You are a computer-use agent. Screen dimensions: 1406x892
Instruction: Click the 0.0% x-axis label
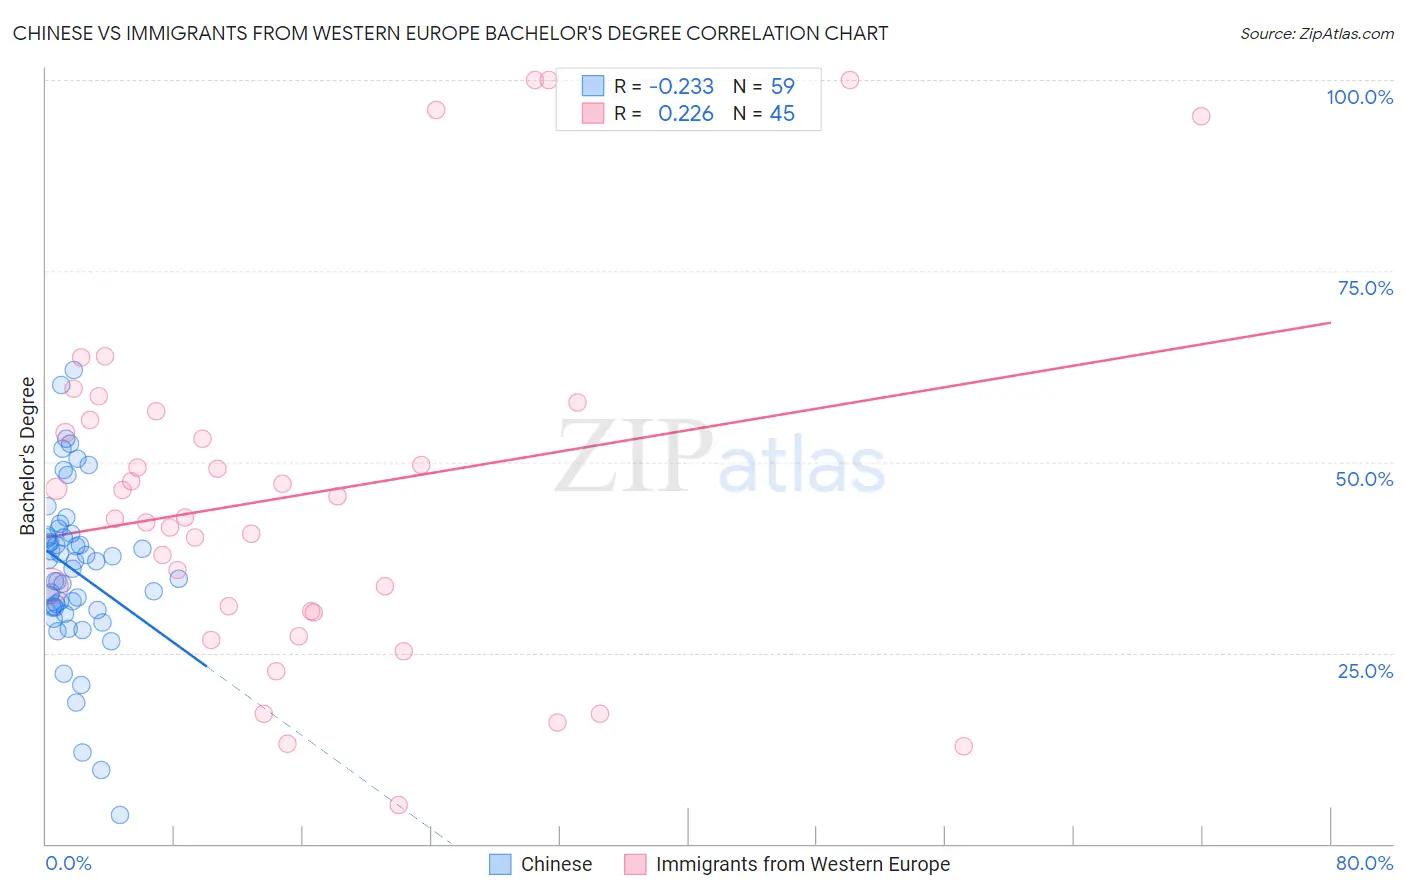[x=68, y=863]
